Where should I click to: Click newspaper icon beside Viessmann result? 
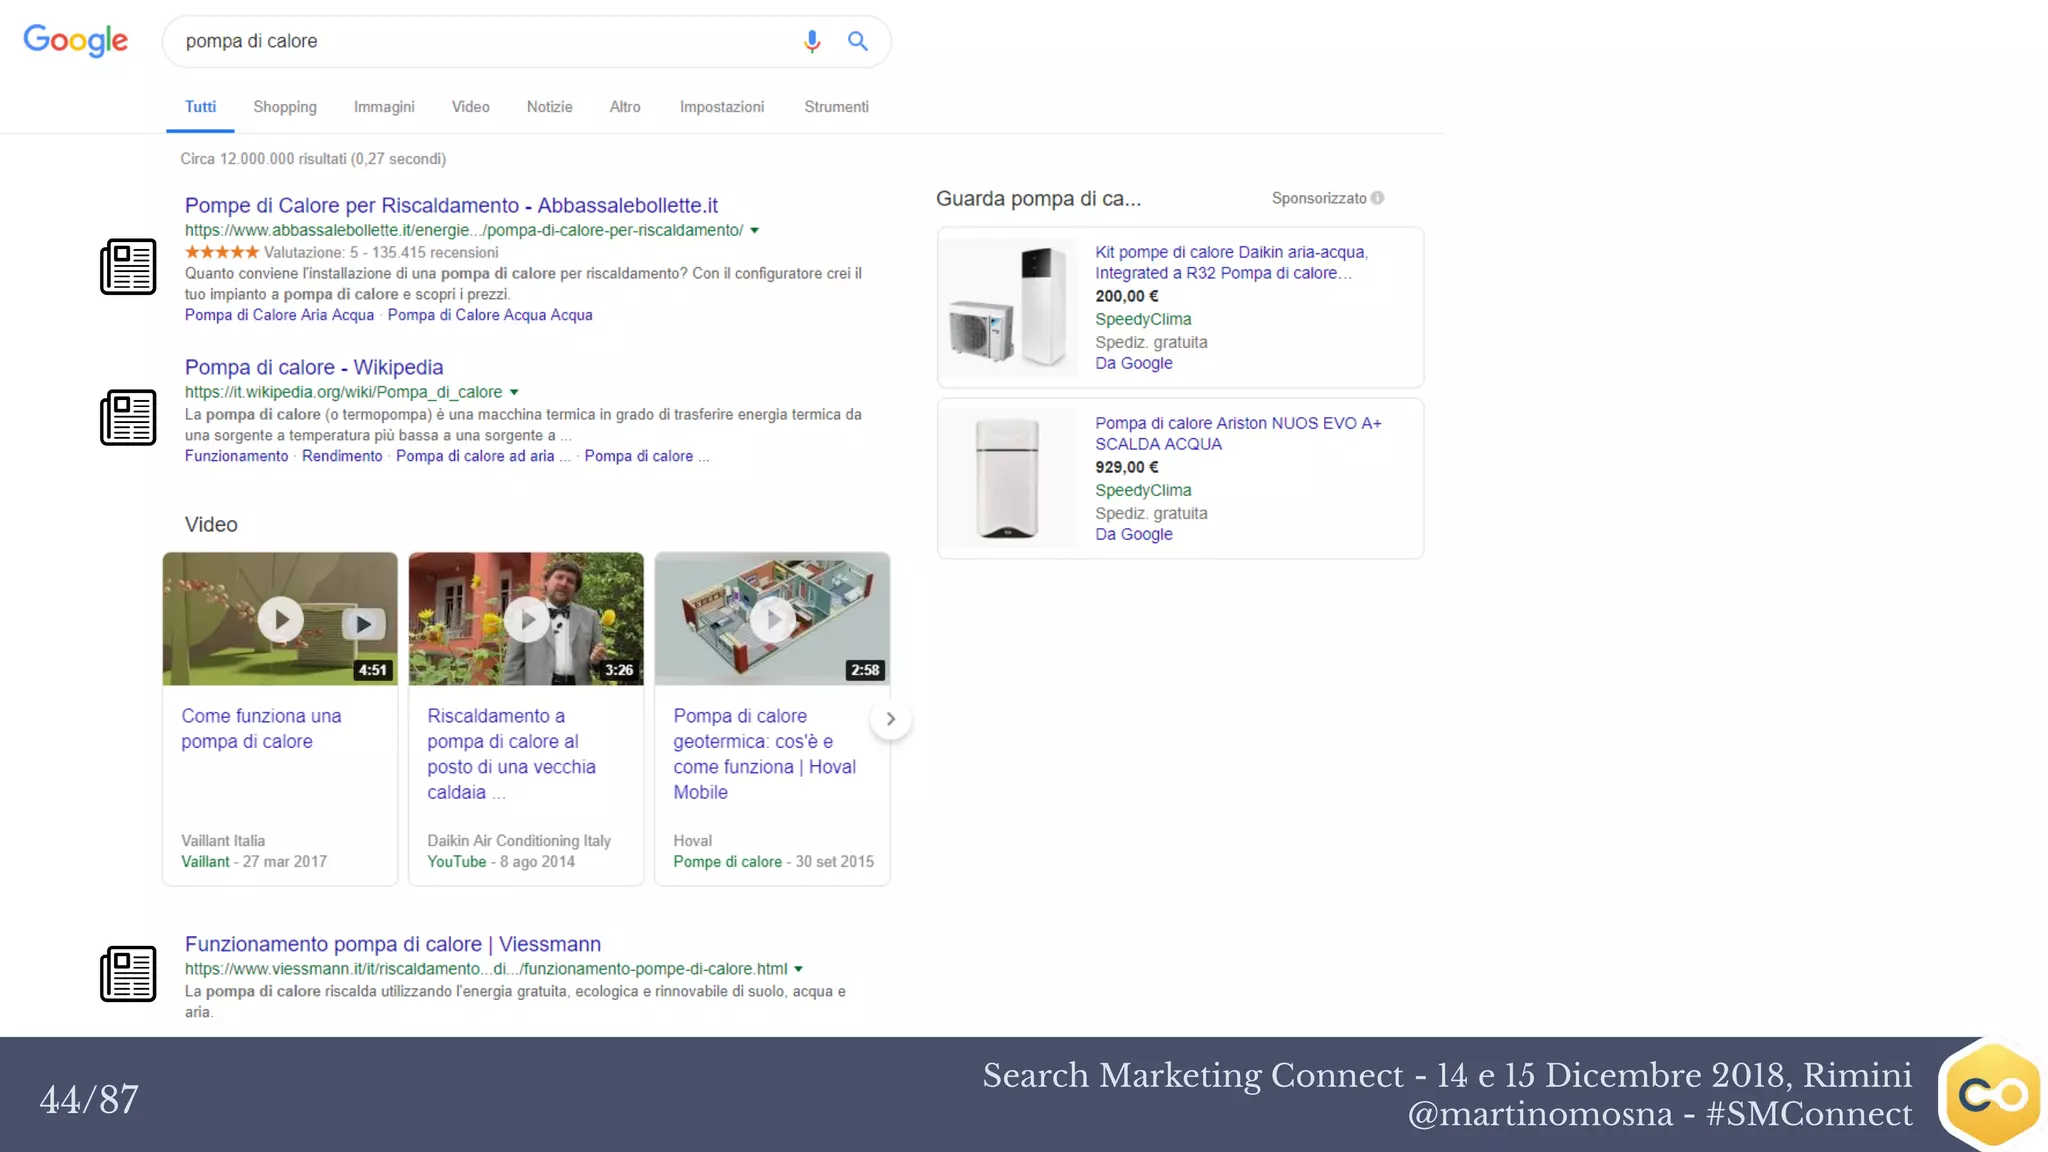tap(128, 974)
